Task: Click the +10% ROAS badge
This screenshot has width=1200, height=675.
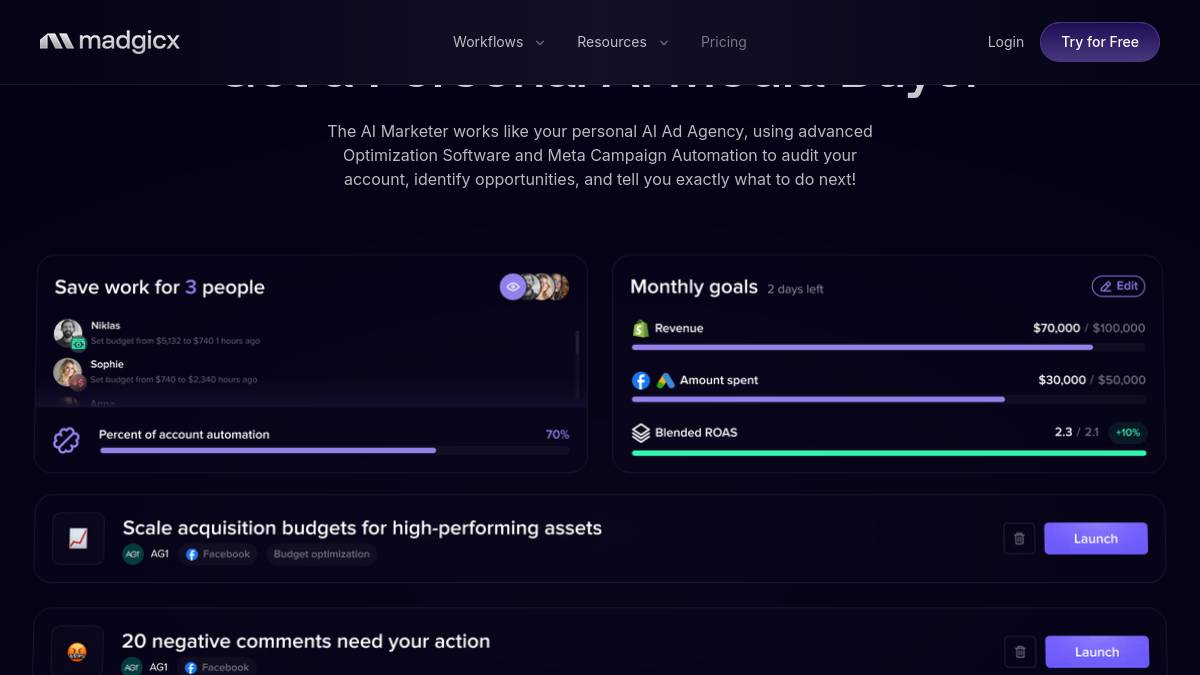Action: pos(1128,432)
